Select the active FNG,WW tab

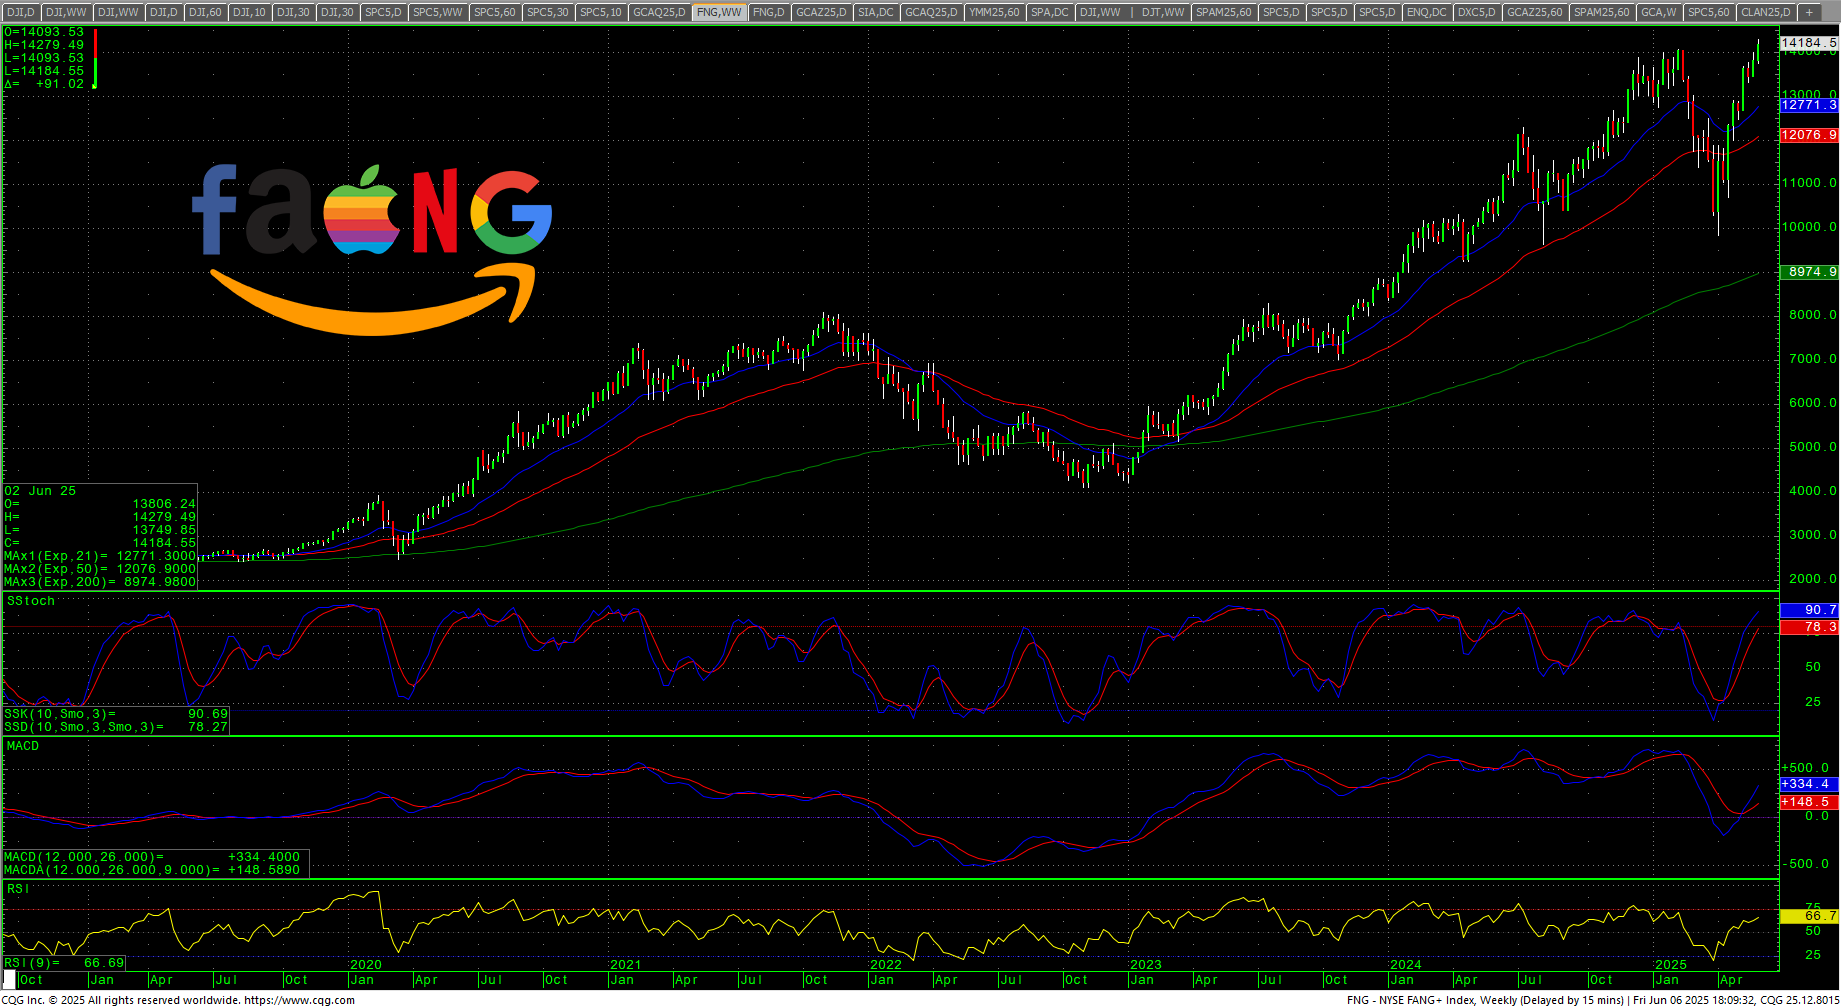click(719, 12)
